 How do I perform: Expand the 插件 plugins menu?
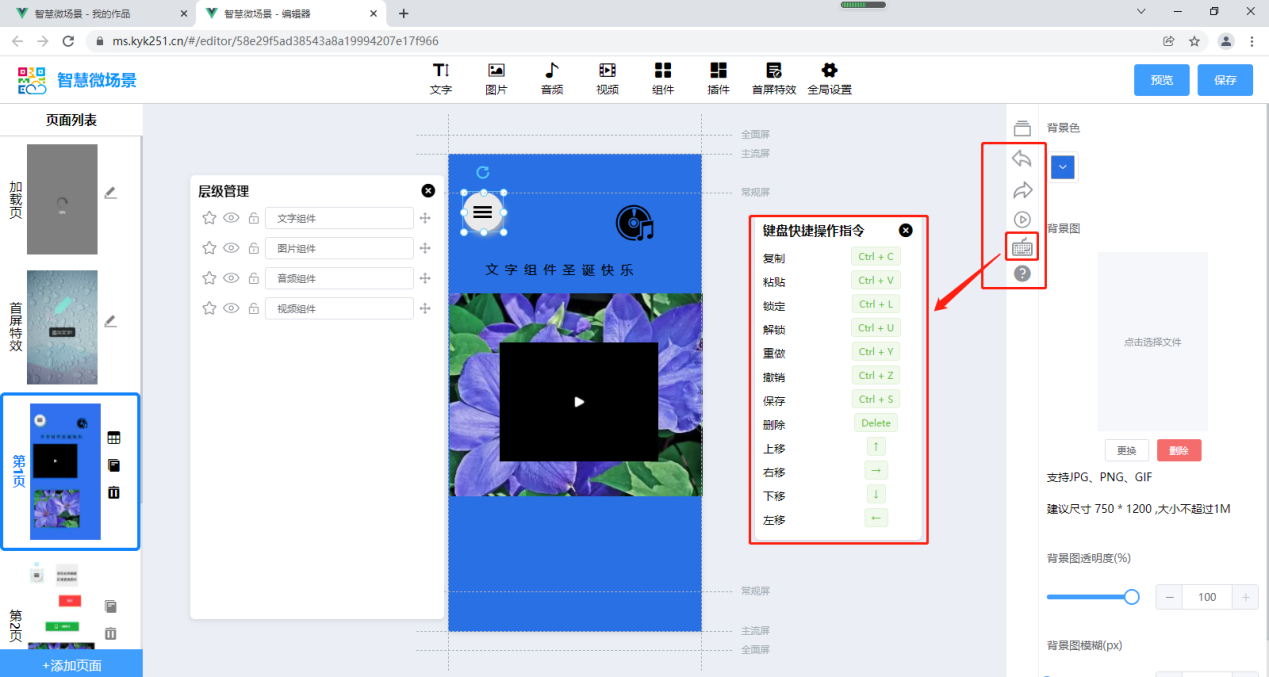coord(718,71)
